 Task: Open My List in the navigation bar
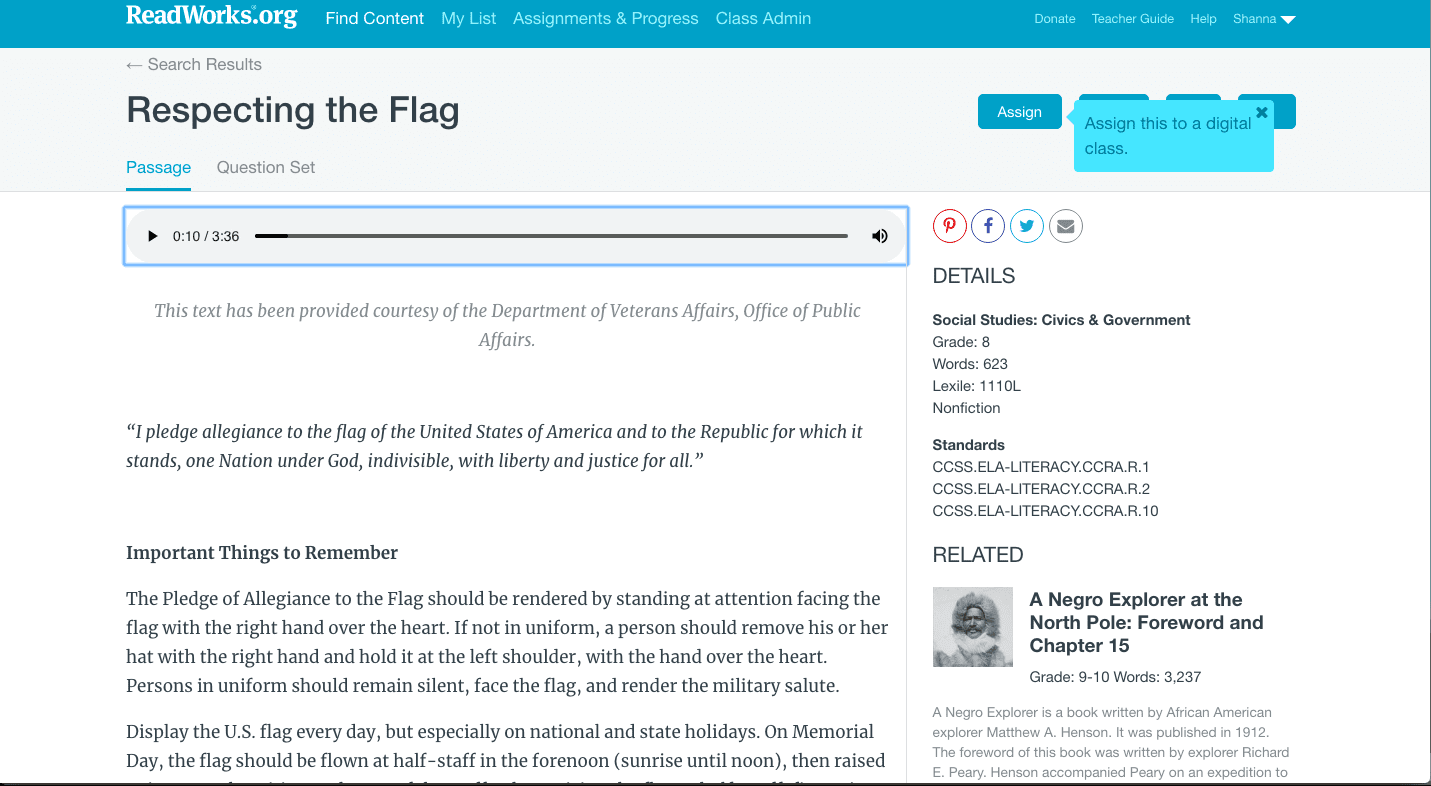click(469, 18)
